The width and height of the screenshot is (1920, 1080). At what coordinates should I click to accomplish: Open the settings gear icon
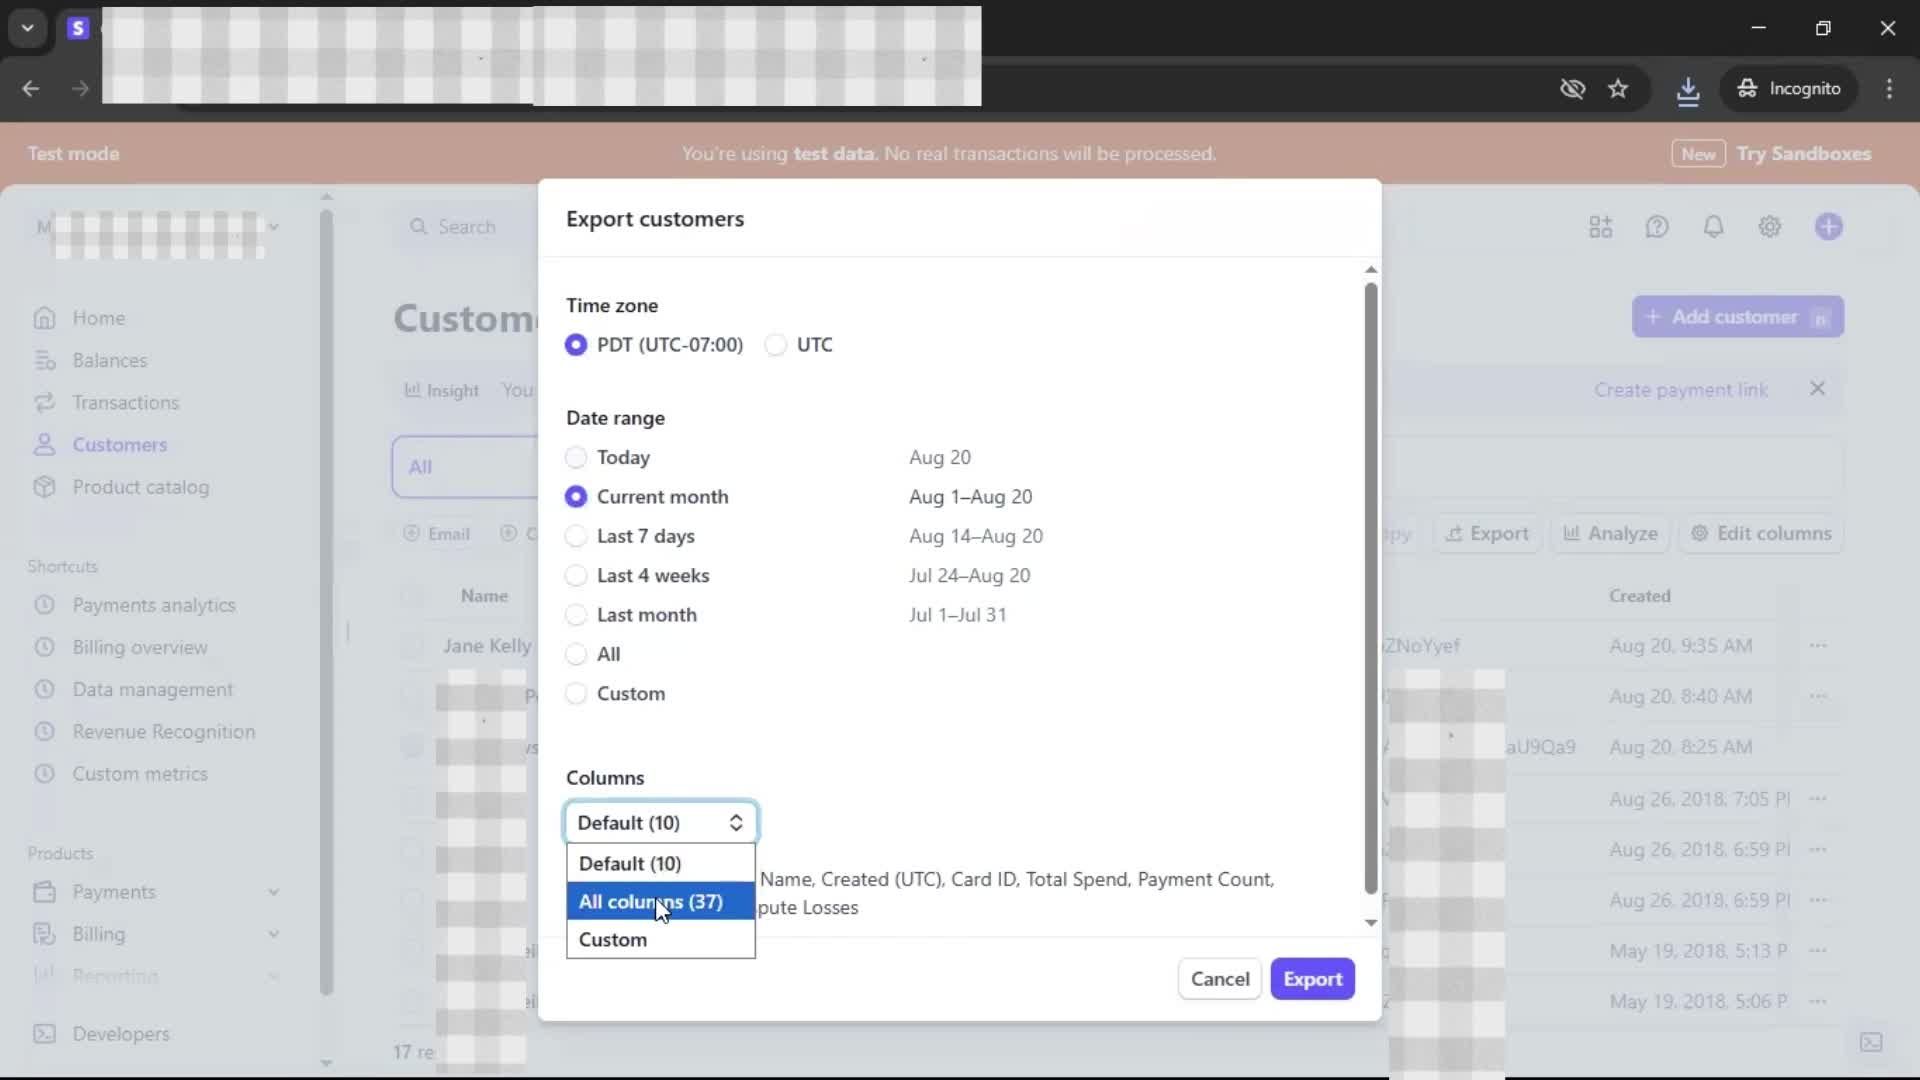click(x=1769, y=227)
